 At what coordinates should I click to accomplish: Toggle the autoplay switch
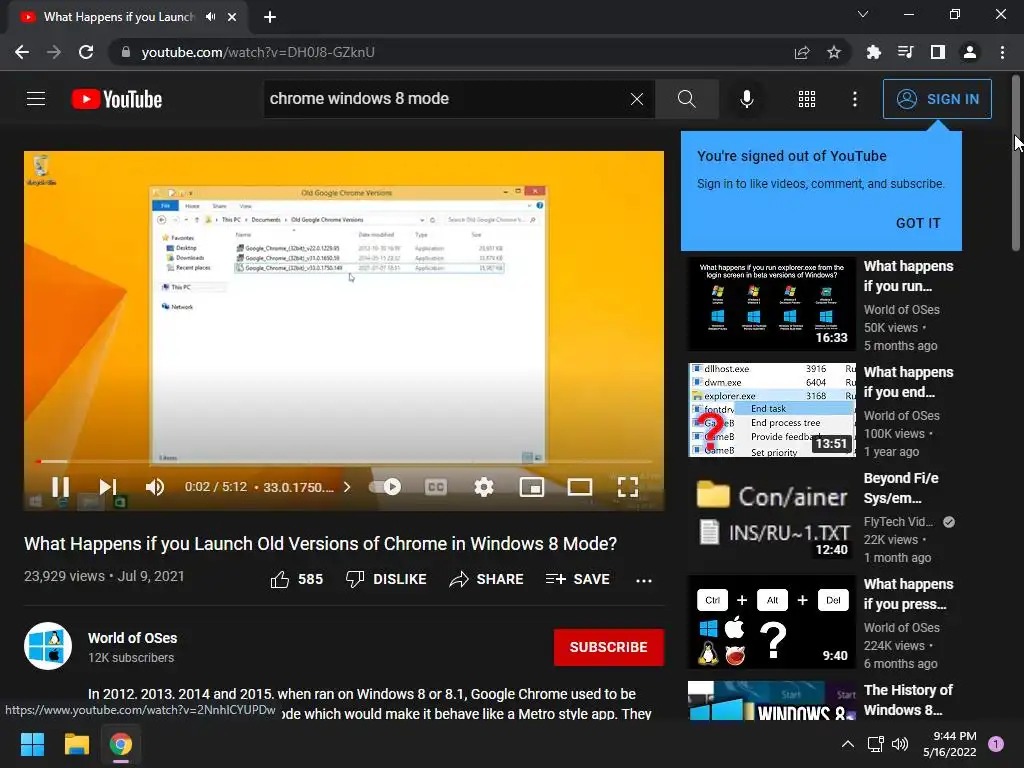(x=385, y=487)
